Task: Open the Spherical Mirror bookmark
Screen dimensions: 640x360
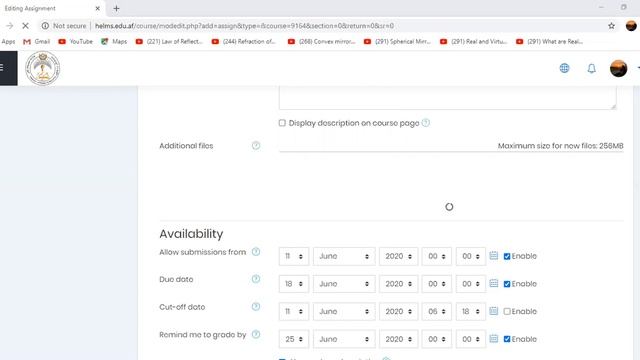Action: click(x=398, y=42)
